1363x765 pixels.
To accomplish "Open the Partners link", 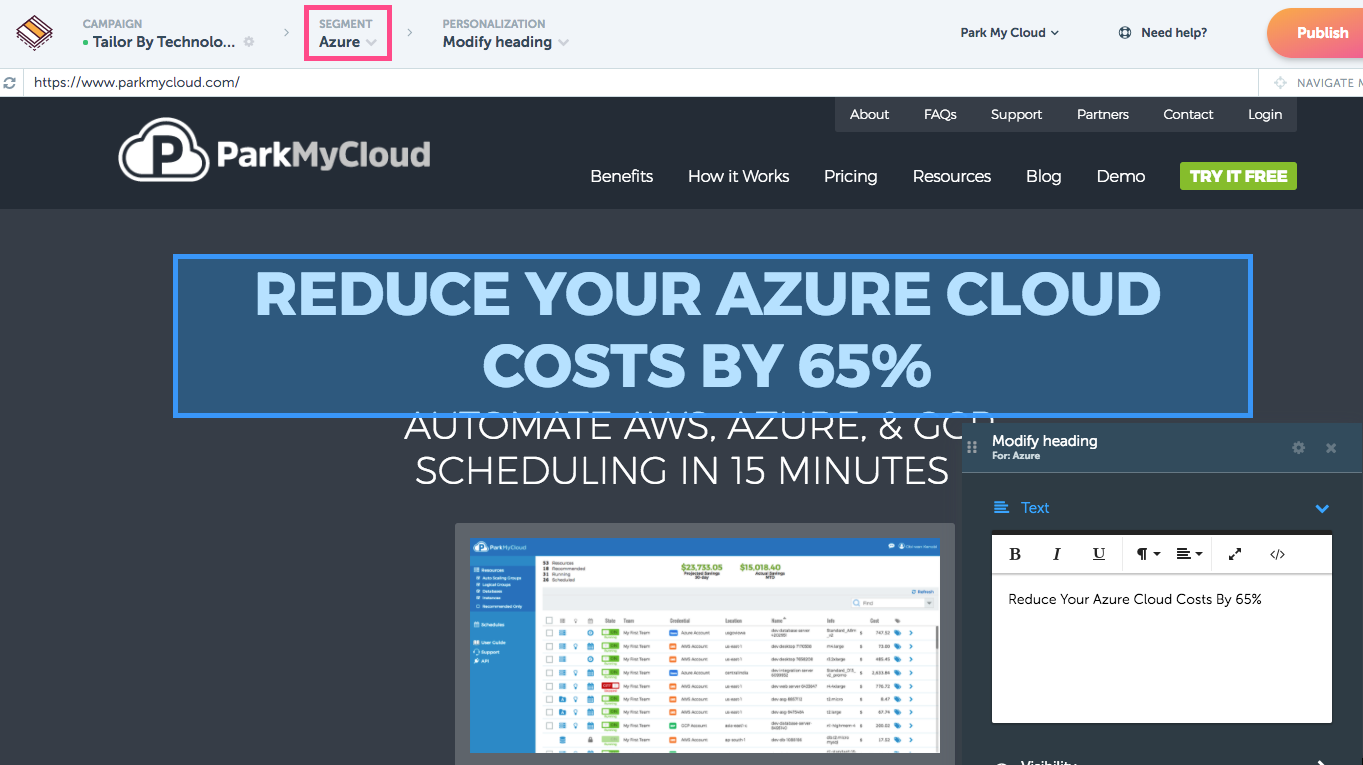I will pos(1102,114).
